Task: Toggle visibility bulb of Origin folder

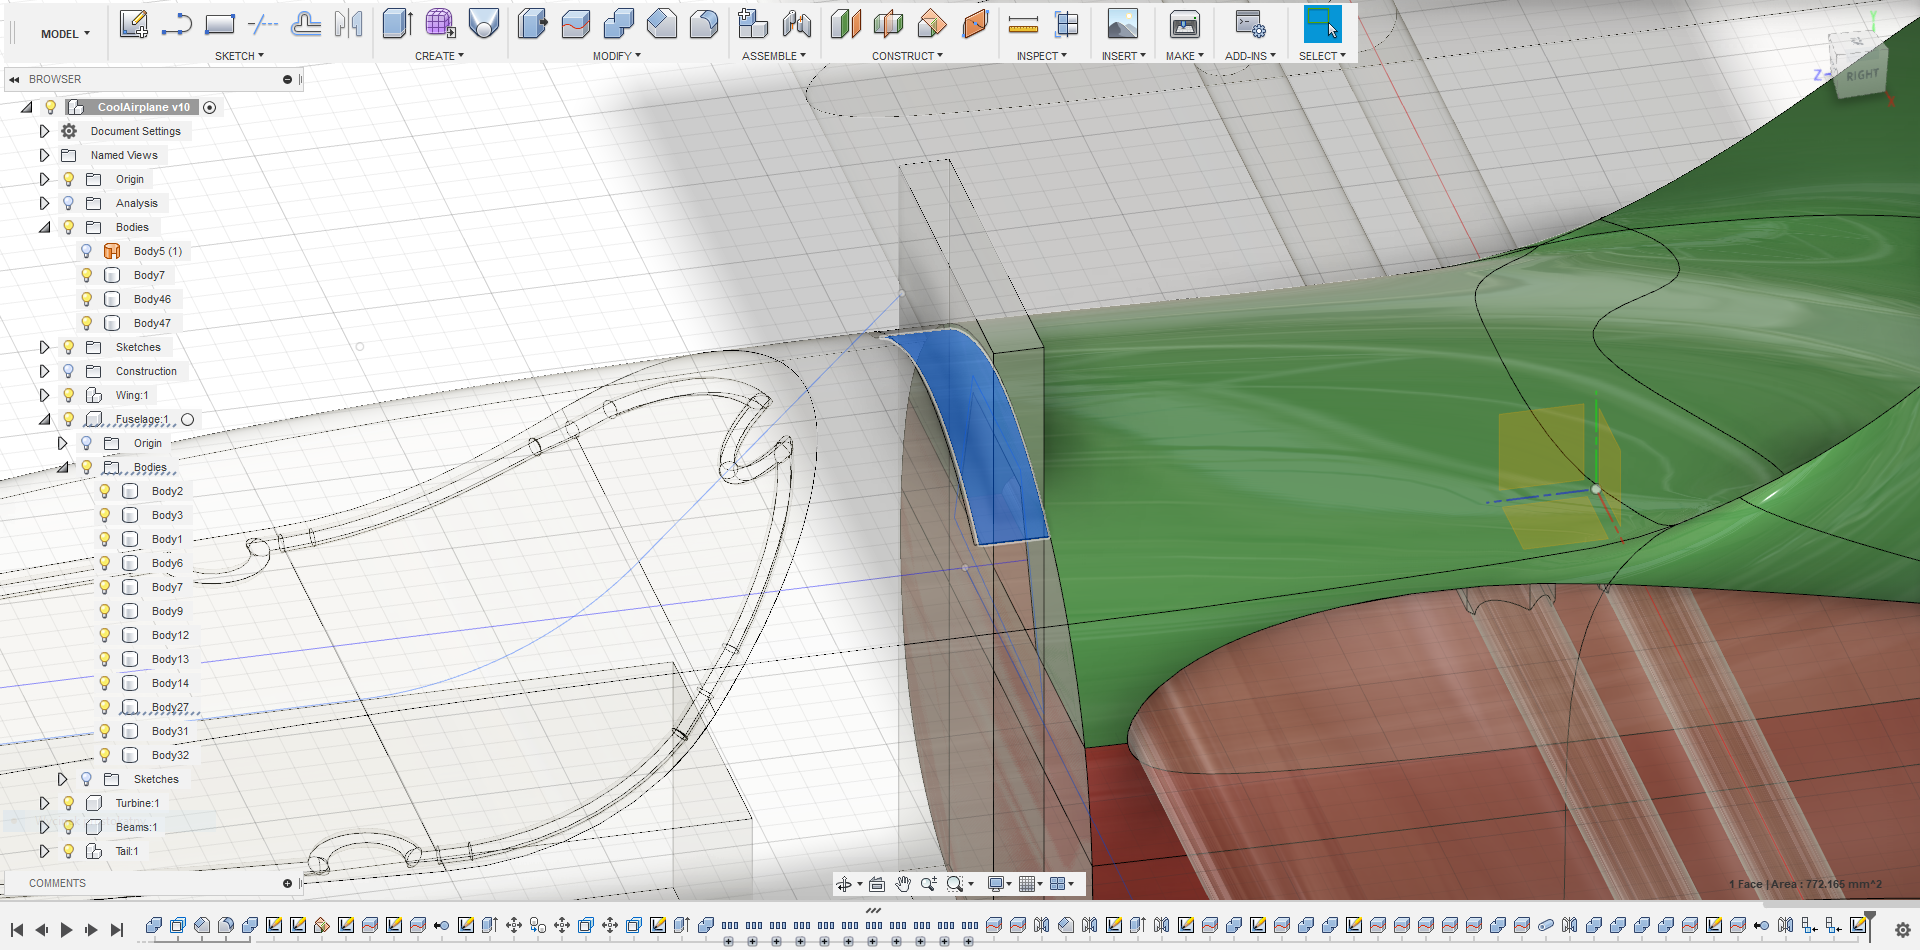Action: 69,179
